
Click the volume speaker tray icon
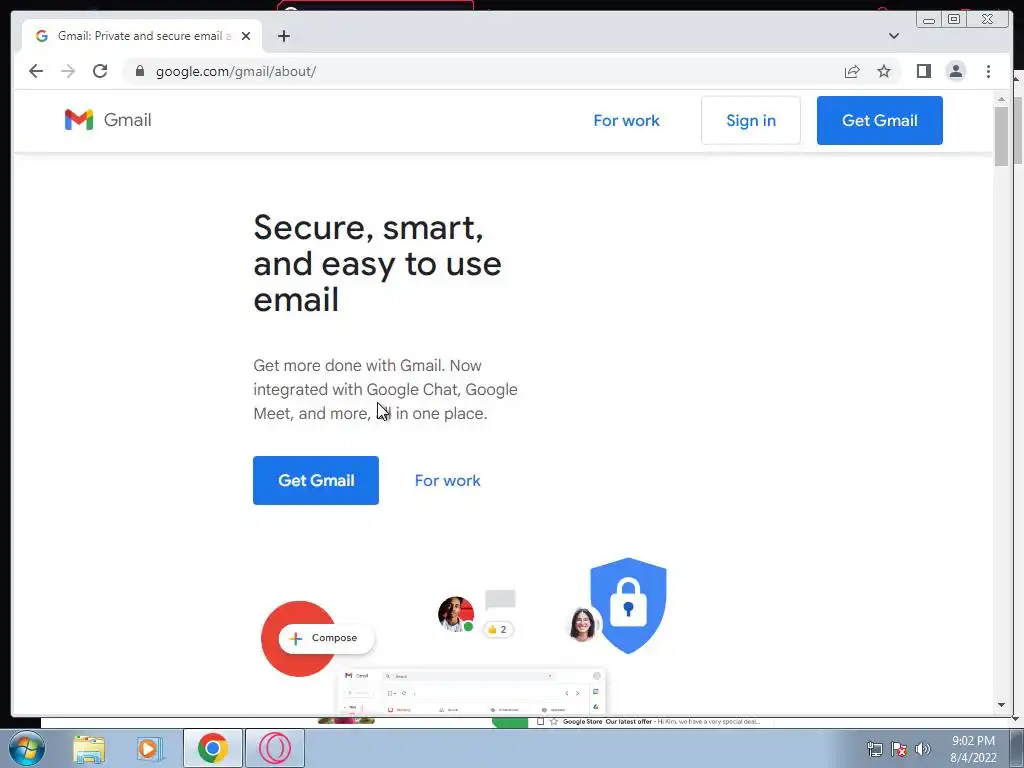(x=923, y=749)
